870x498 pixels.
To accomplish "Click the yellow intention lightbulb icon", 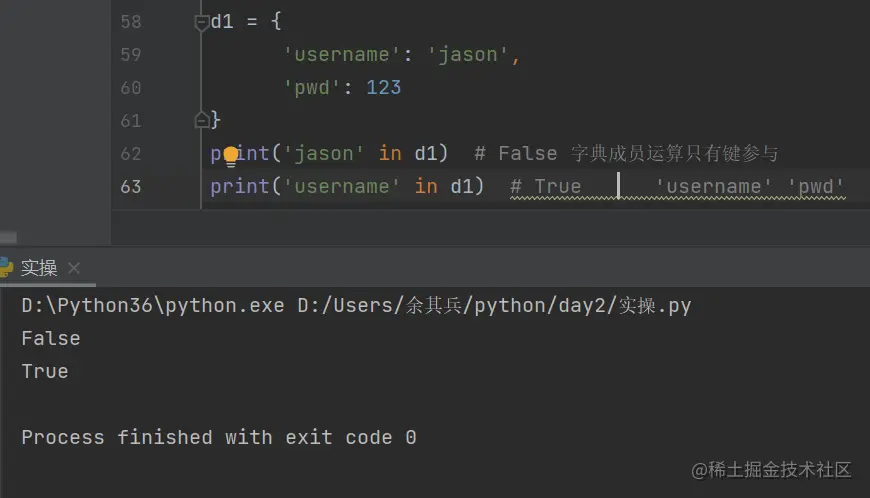I will coord(231,157).
